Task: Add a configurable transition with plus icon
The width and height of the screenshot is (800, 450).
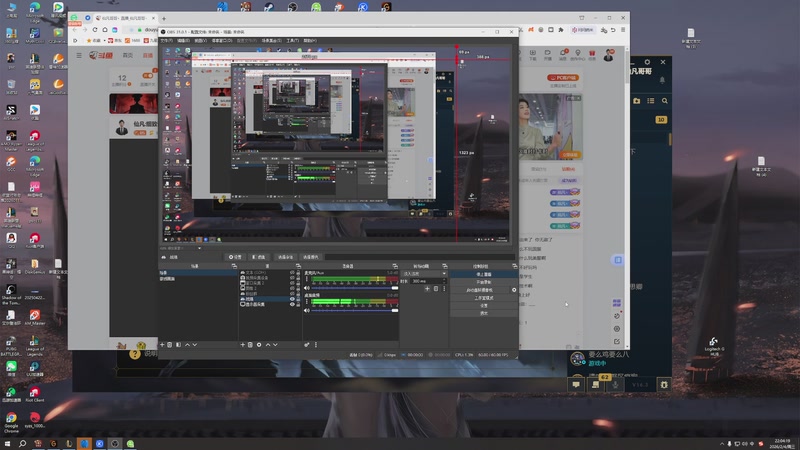Action: (427, 289)
